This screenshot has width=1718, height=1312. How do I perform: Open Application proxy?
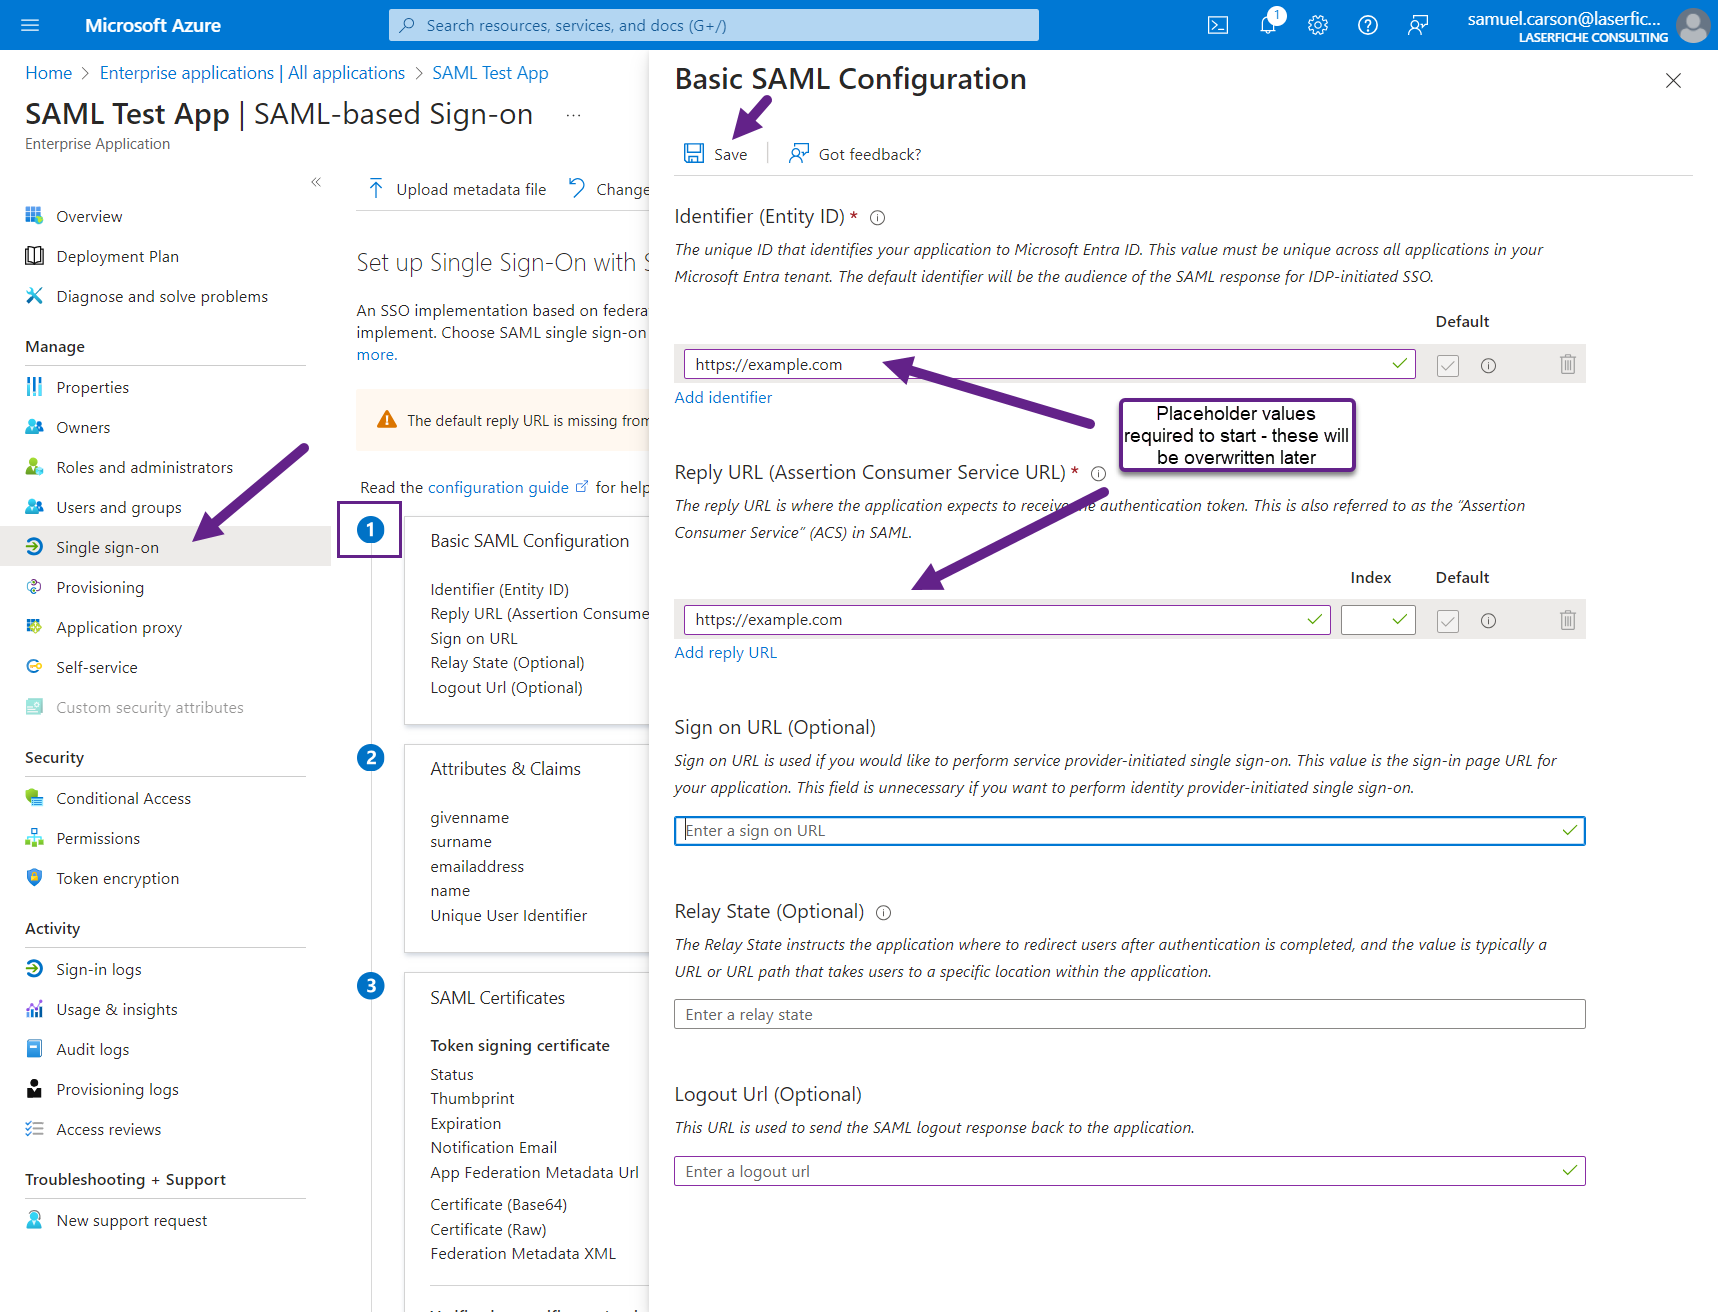pyautogui.click(x=119, y=627)
